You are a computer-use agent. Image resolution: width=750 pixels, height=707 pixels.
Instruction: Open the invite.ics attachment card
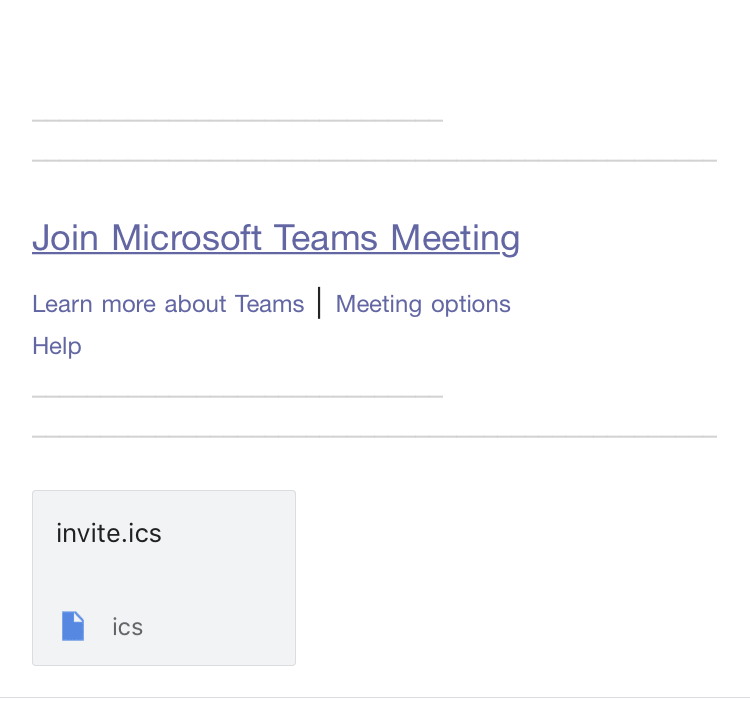point(164,578)
